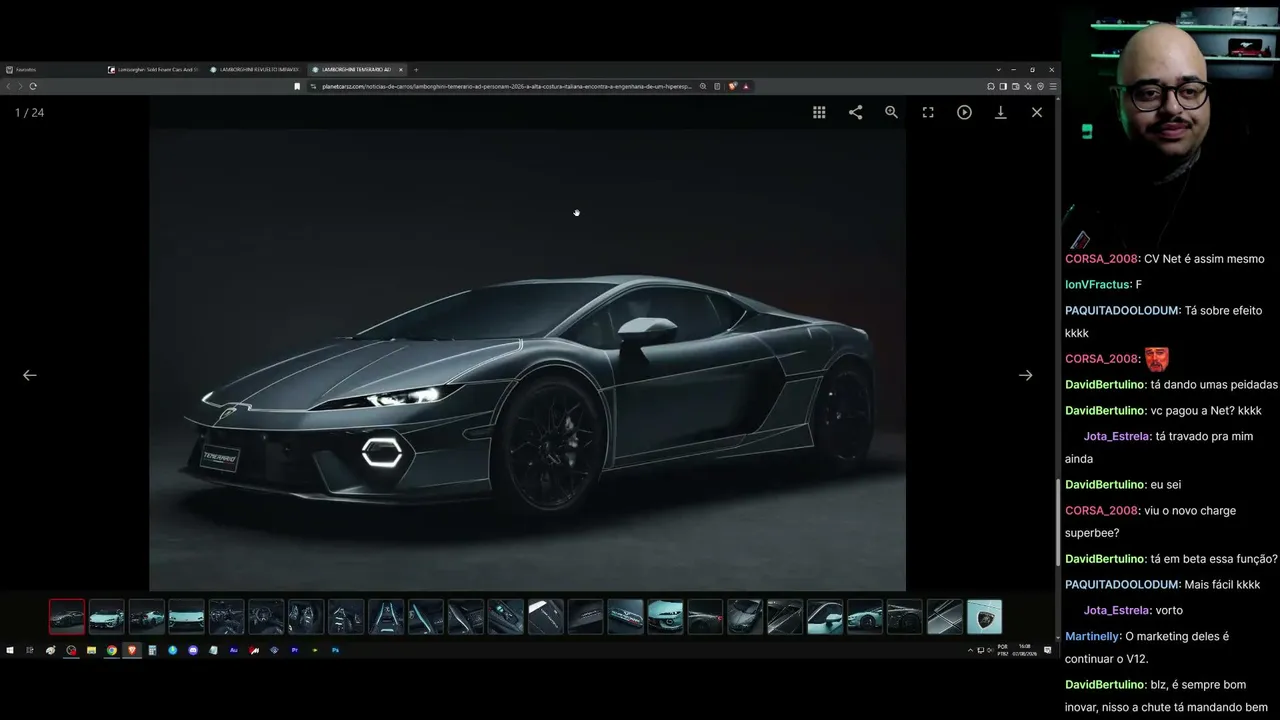Screen dimensions: 1280x720
Task: Open the last thumbnail showing Lamborghini badge
Action: (x=984, y=617)
